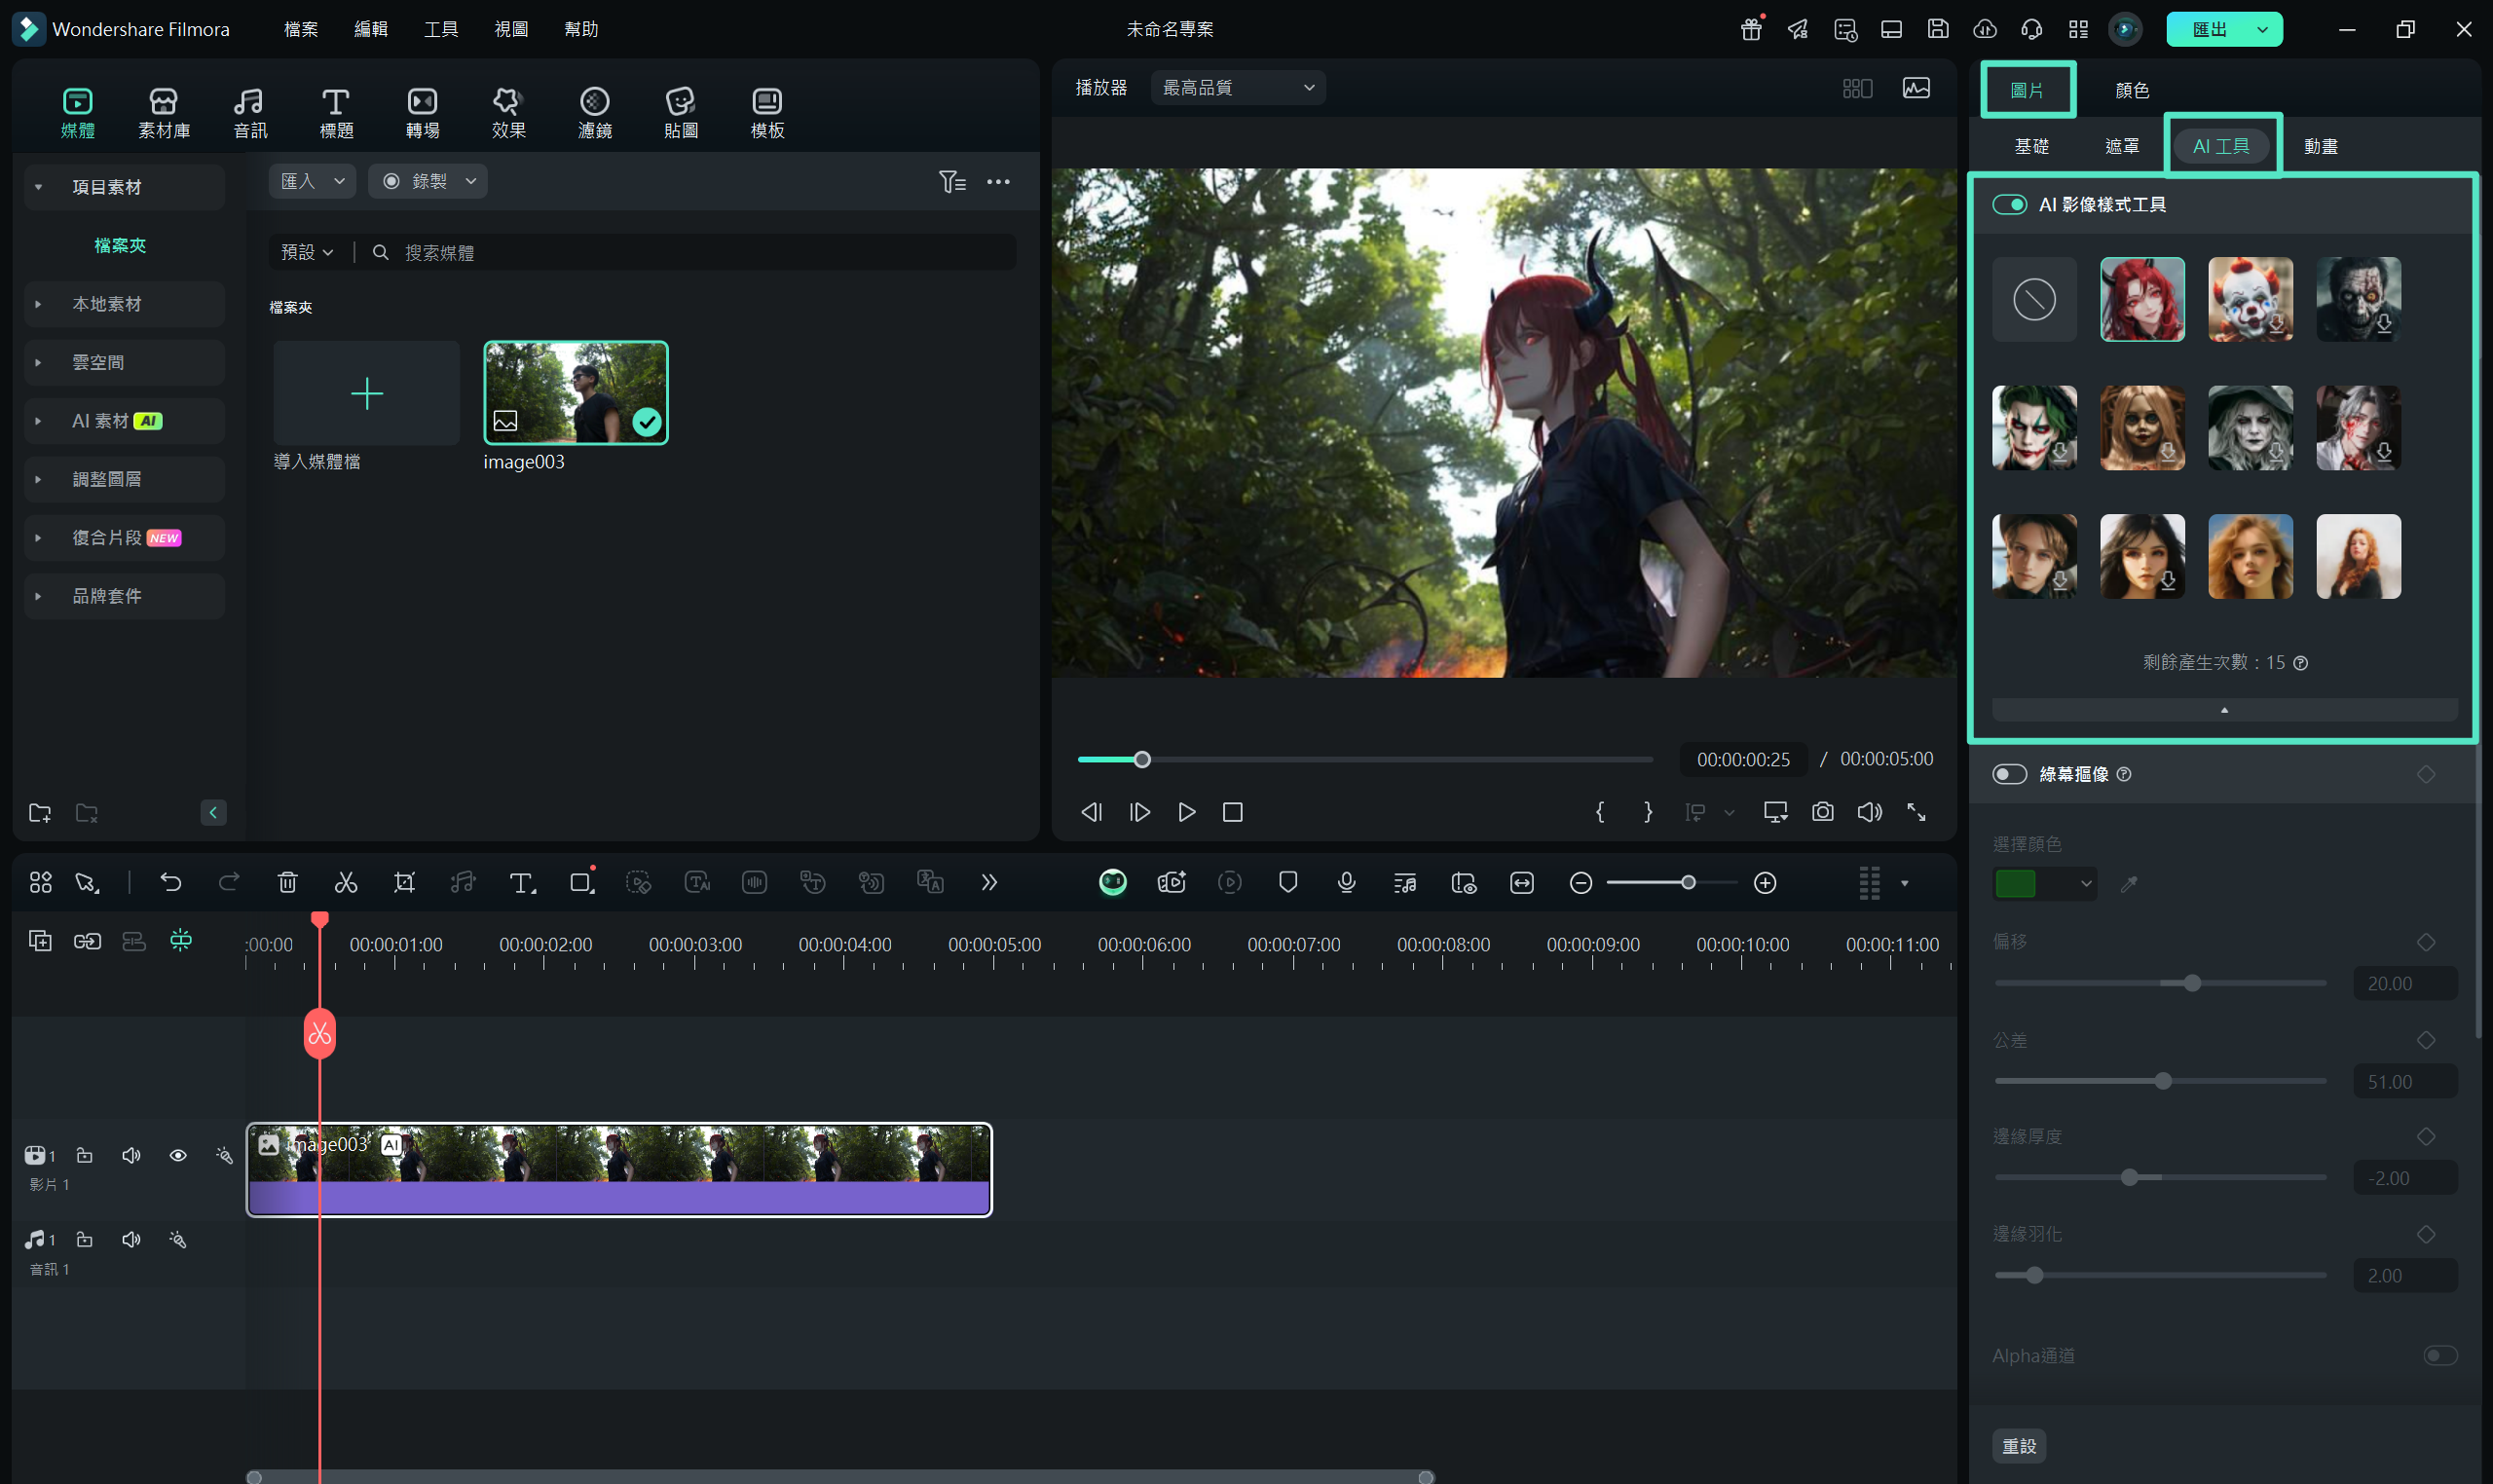Open the 匯入 import dropdown

point(312,181)
